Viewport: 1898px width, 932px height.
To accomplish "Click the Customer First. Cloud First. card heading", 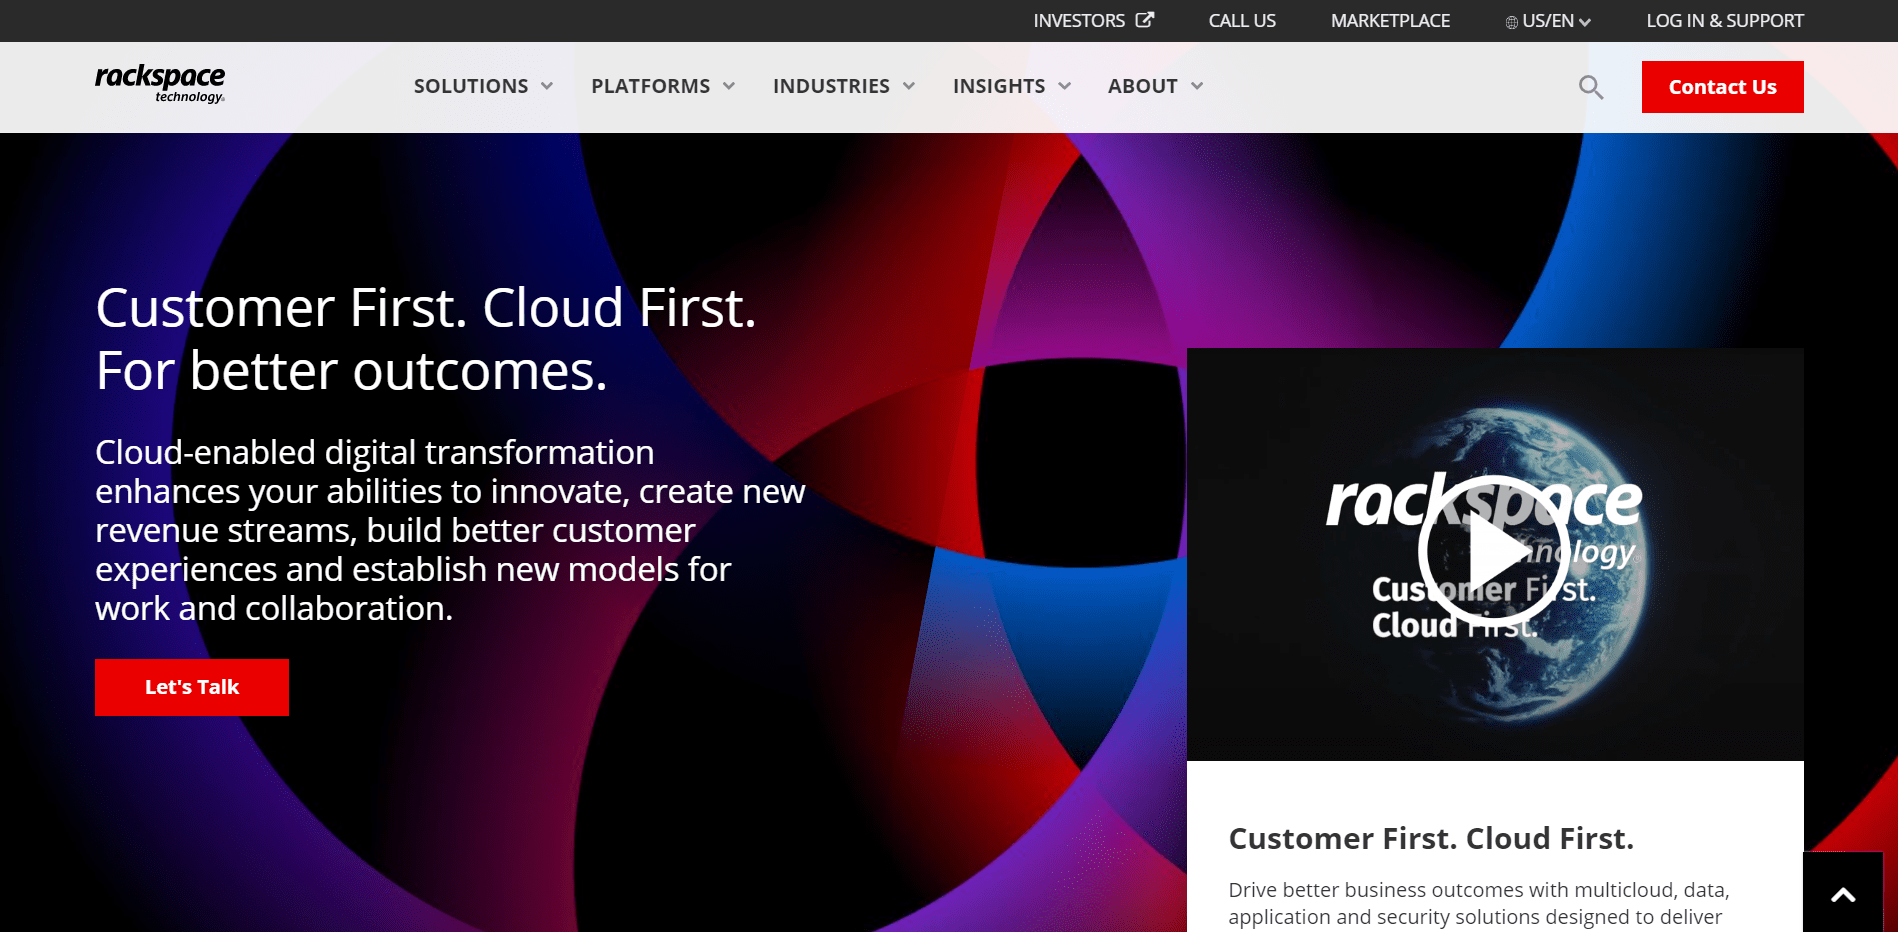I will click(1430, 838).
